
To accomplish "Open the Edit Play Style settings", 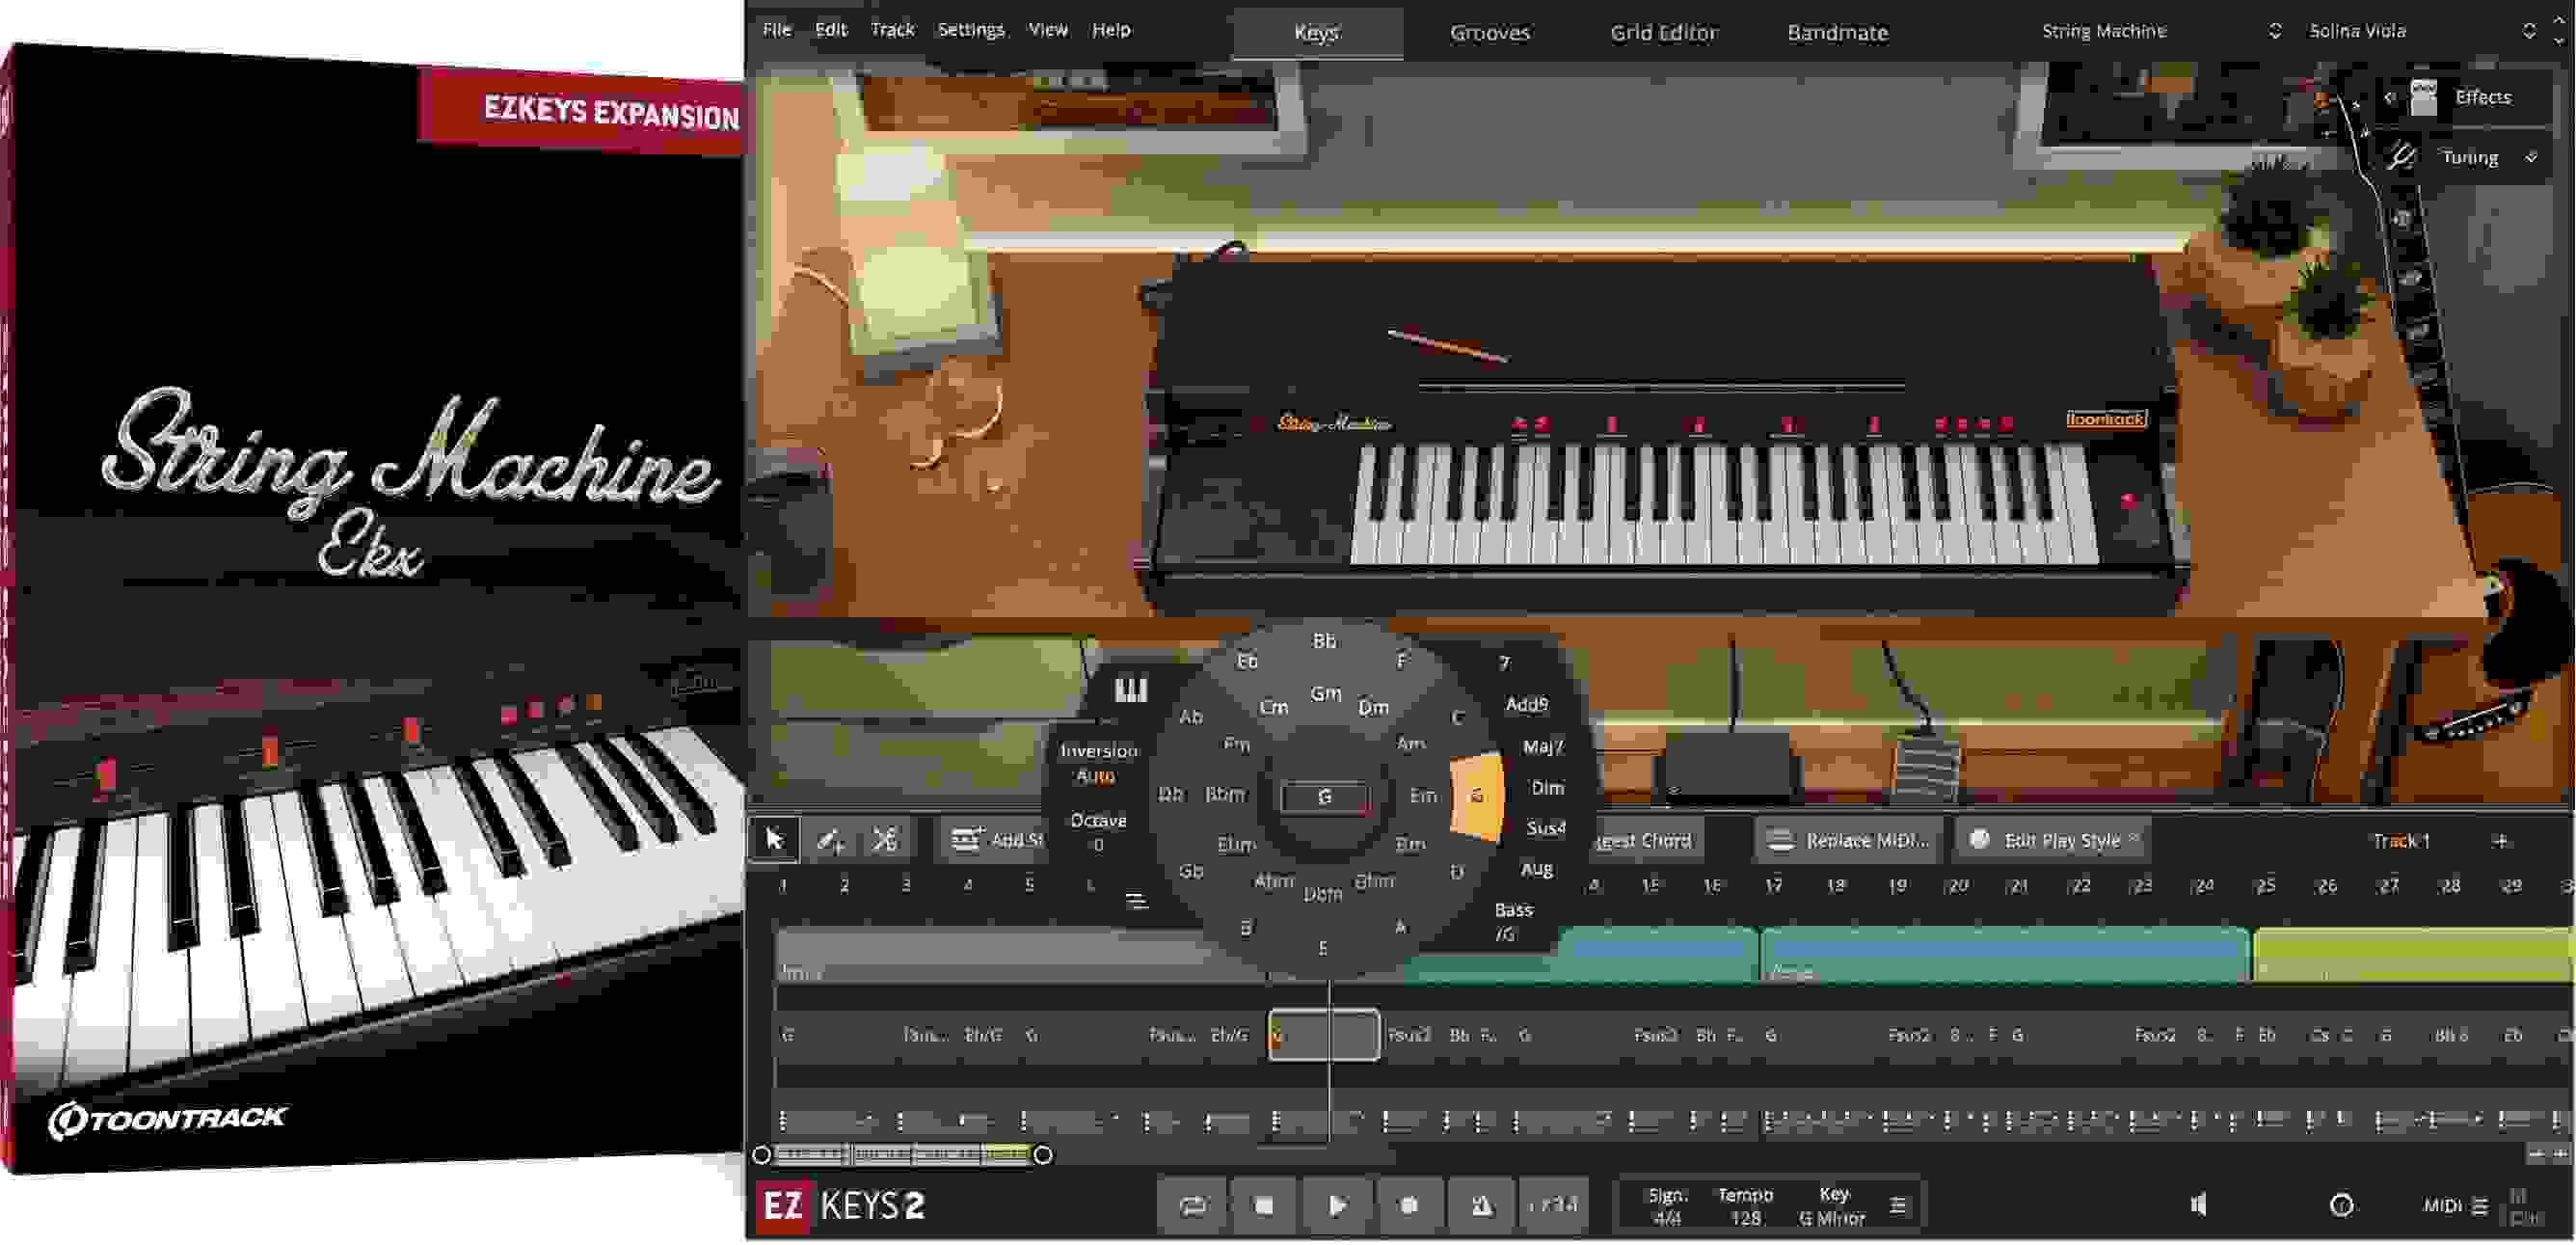I will tap(2048, 840).
